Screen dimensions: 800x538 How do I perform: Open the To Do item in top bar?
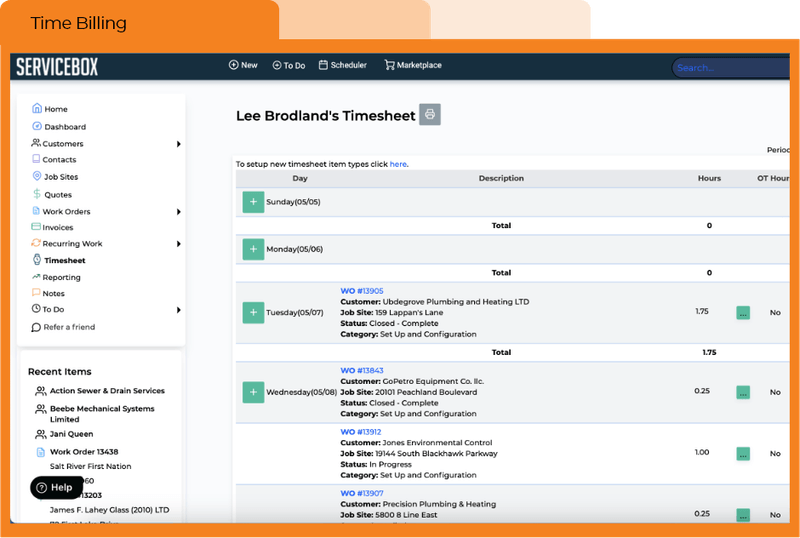pyautogui.click(x=289, y=65)
